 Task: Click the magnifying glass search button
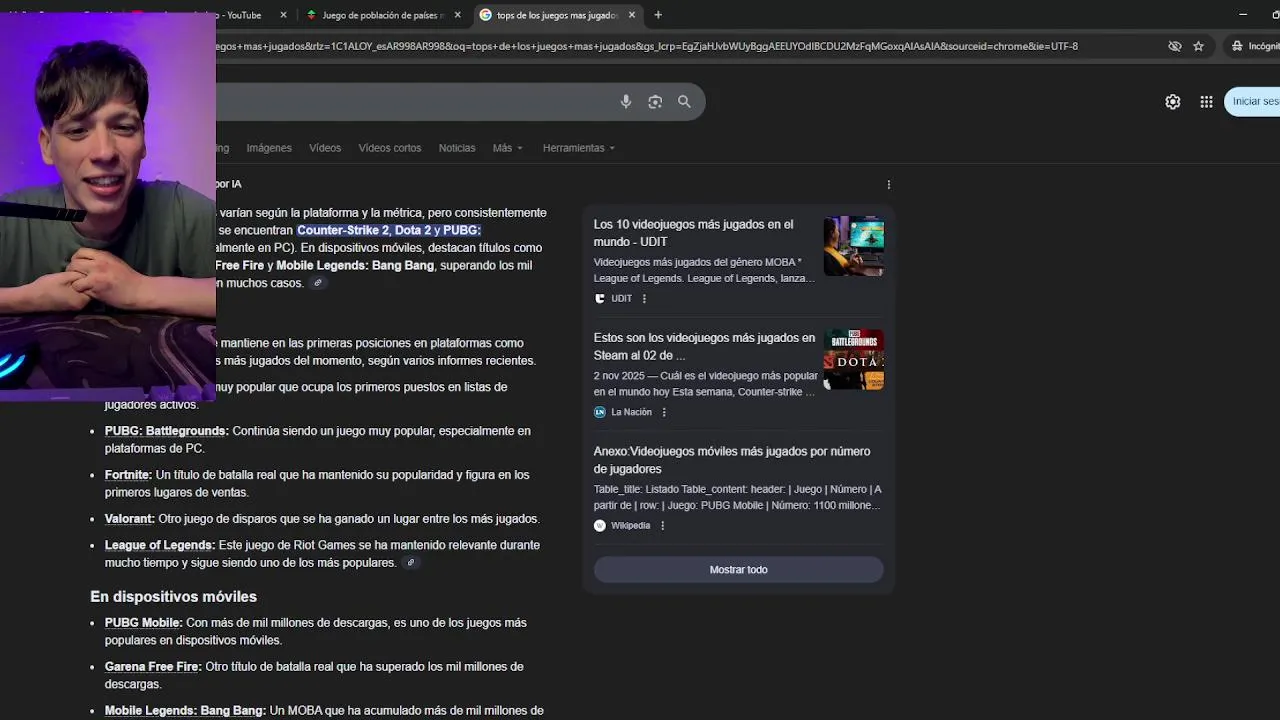[x=684, y=101]
